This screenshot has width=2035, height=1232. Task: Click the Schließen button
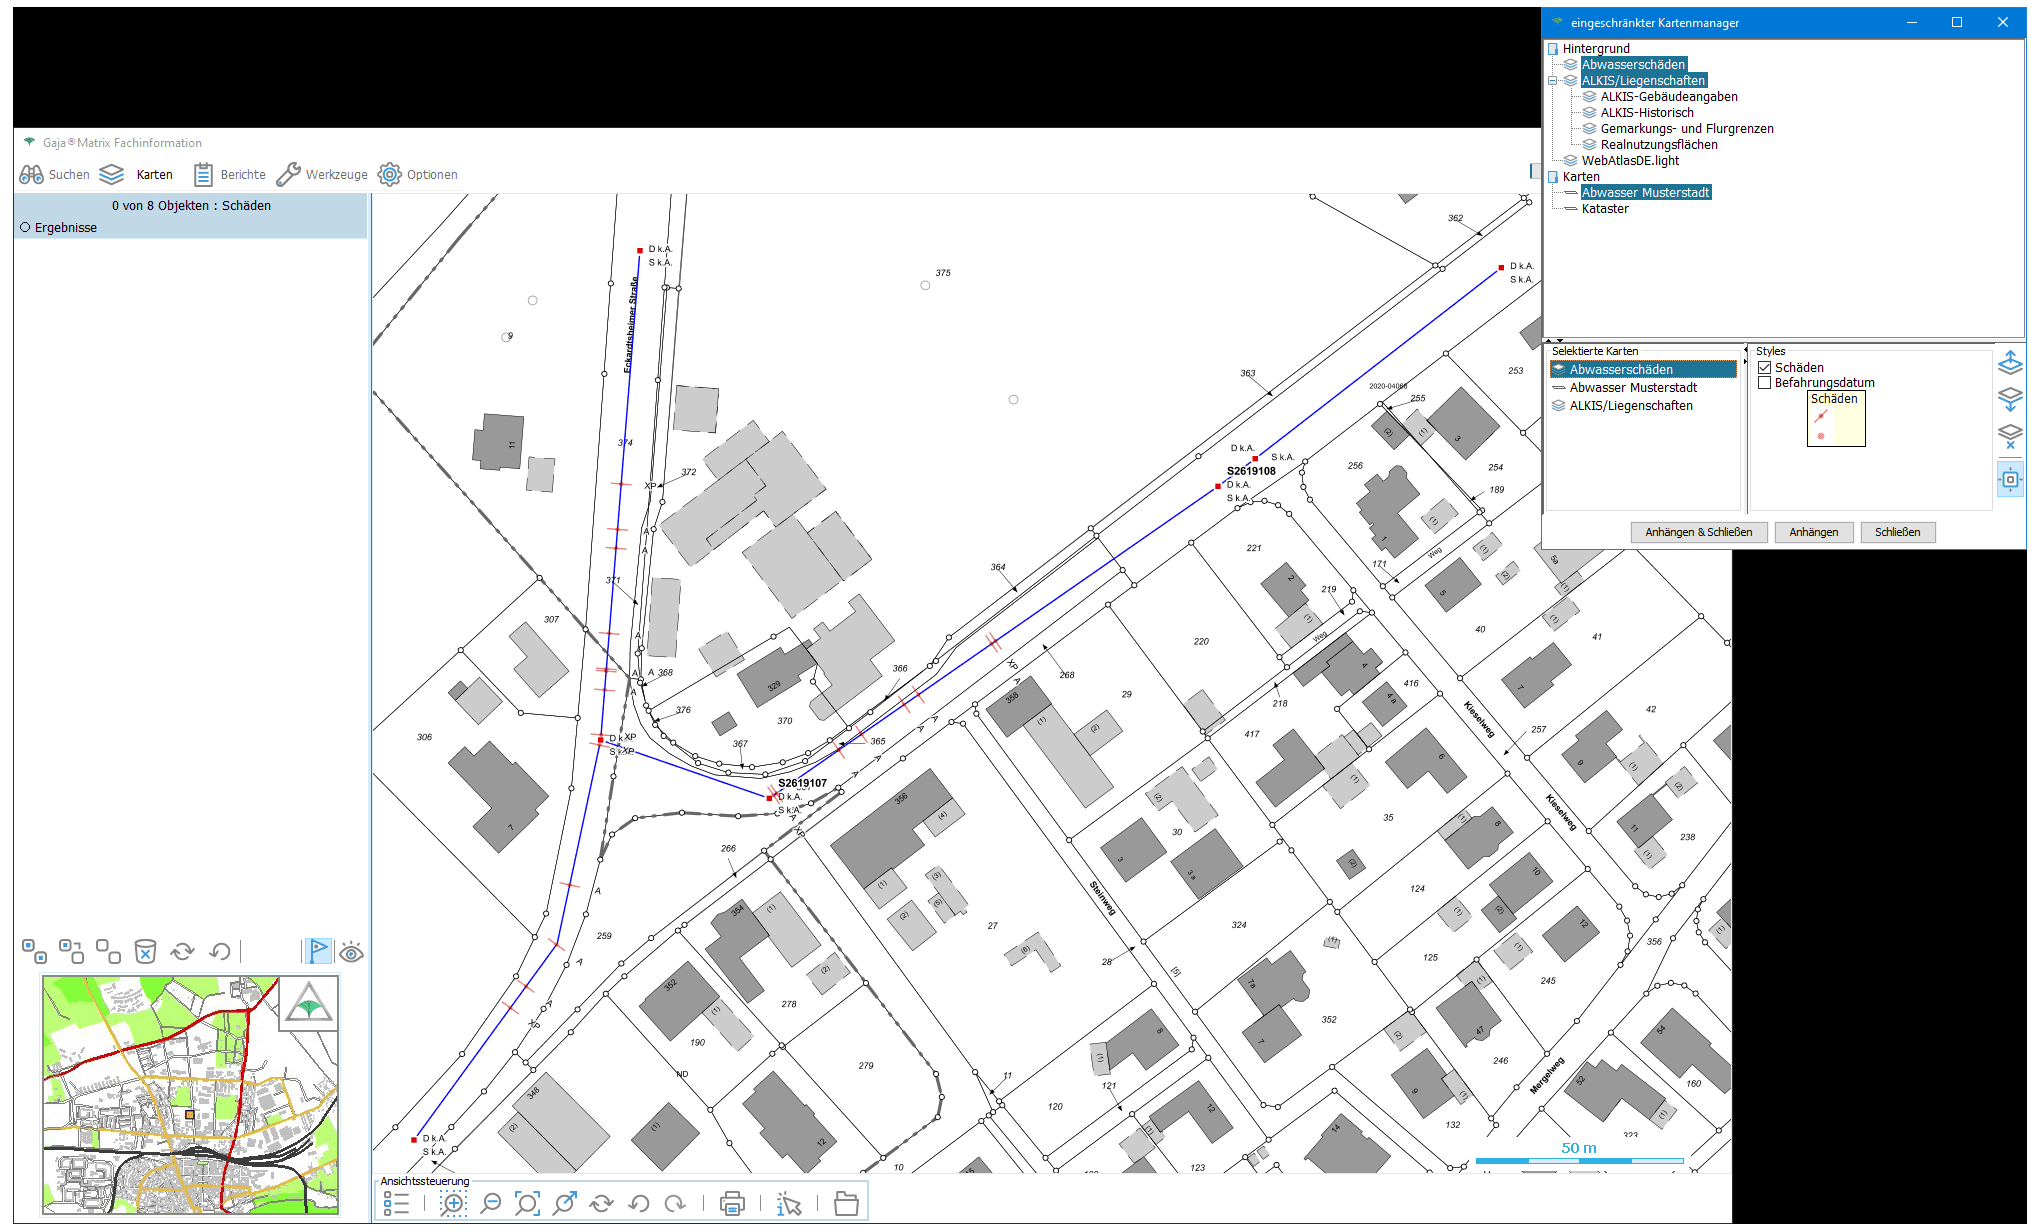point(1897,532)
